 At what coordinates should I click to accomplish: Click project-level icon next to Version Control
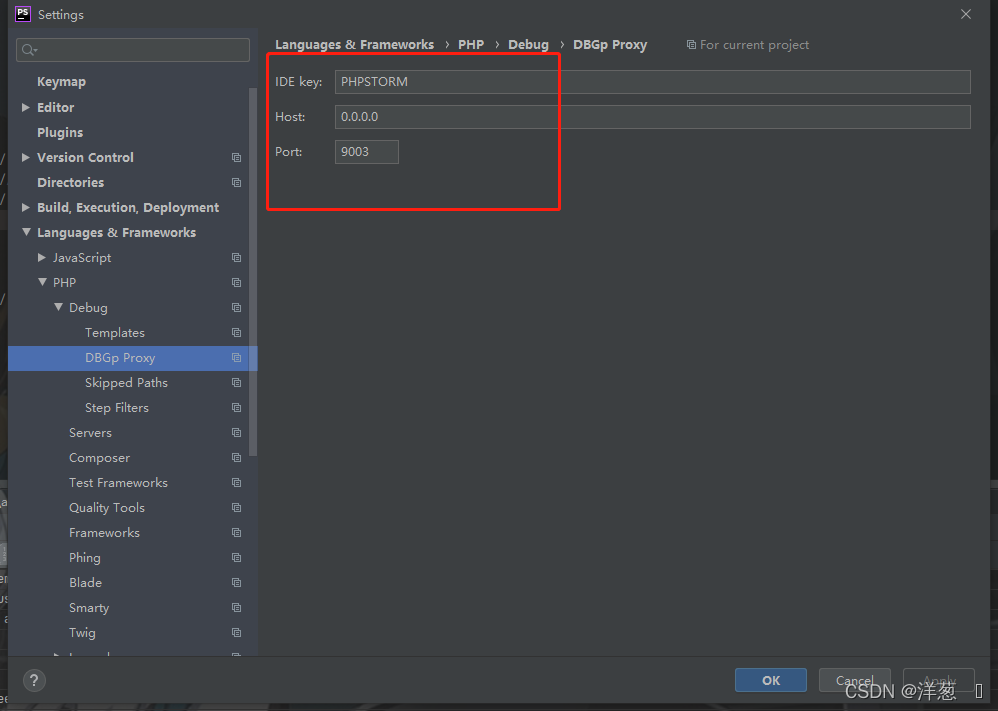point(237,157)
